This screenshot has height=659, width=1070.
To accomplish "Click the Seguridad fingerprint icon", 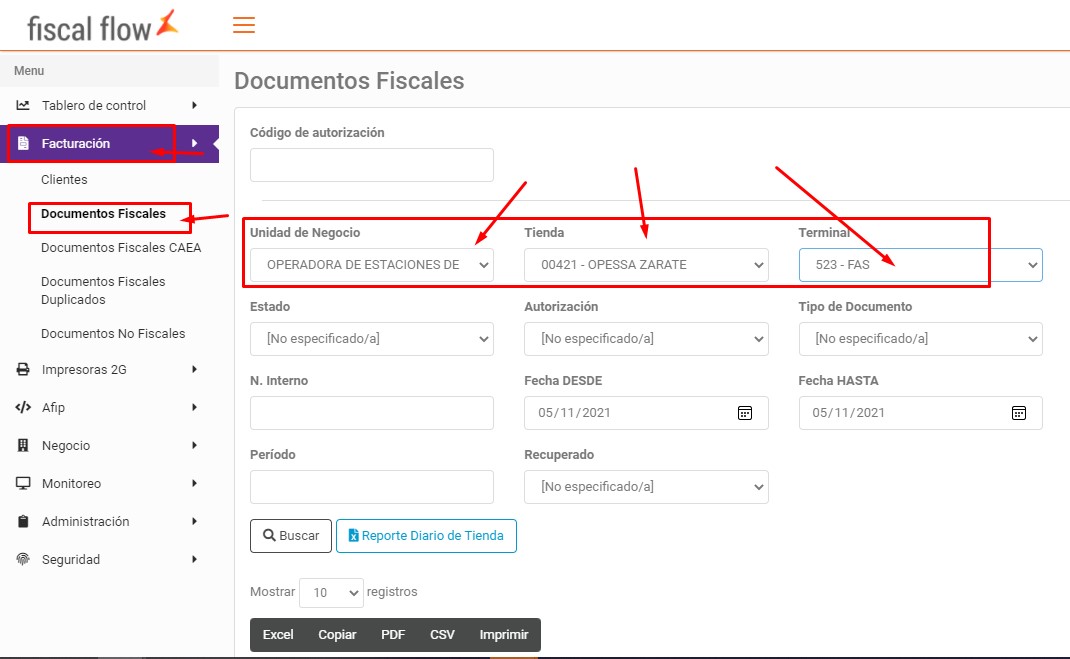I will click(23, 560).
